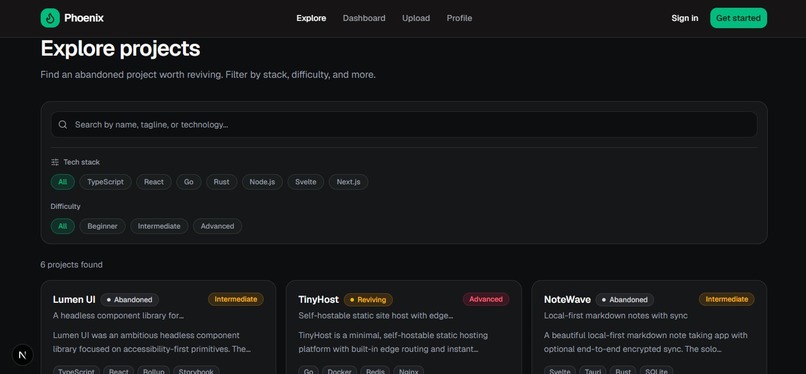
Task: Open the TinyHost project title
Action: 319,300
